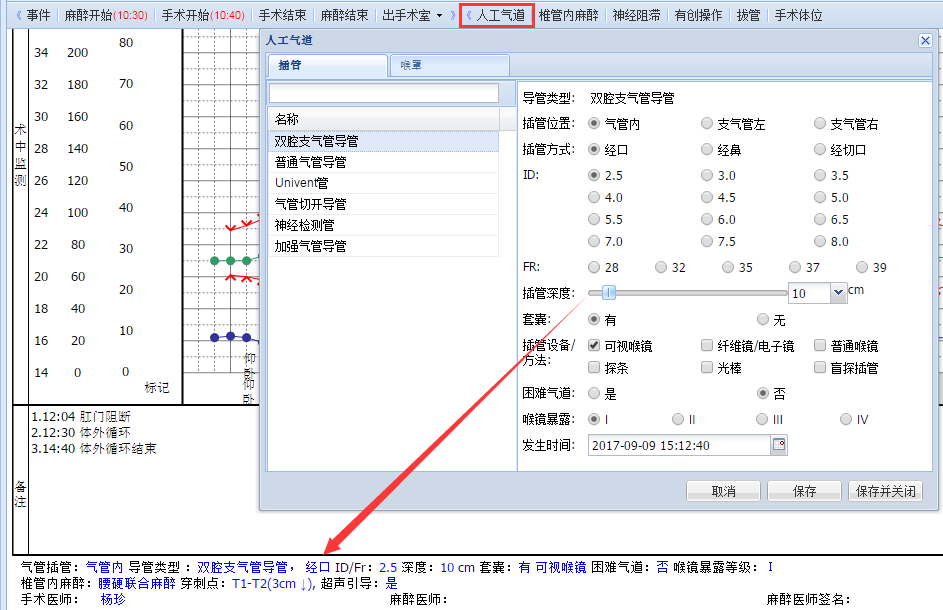This screenshot has width=943, height=610.
Task: Switch to the 喉罩 tab
Action: [x=410, y=65]
